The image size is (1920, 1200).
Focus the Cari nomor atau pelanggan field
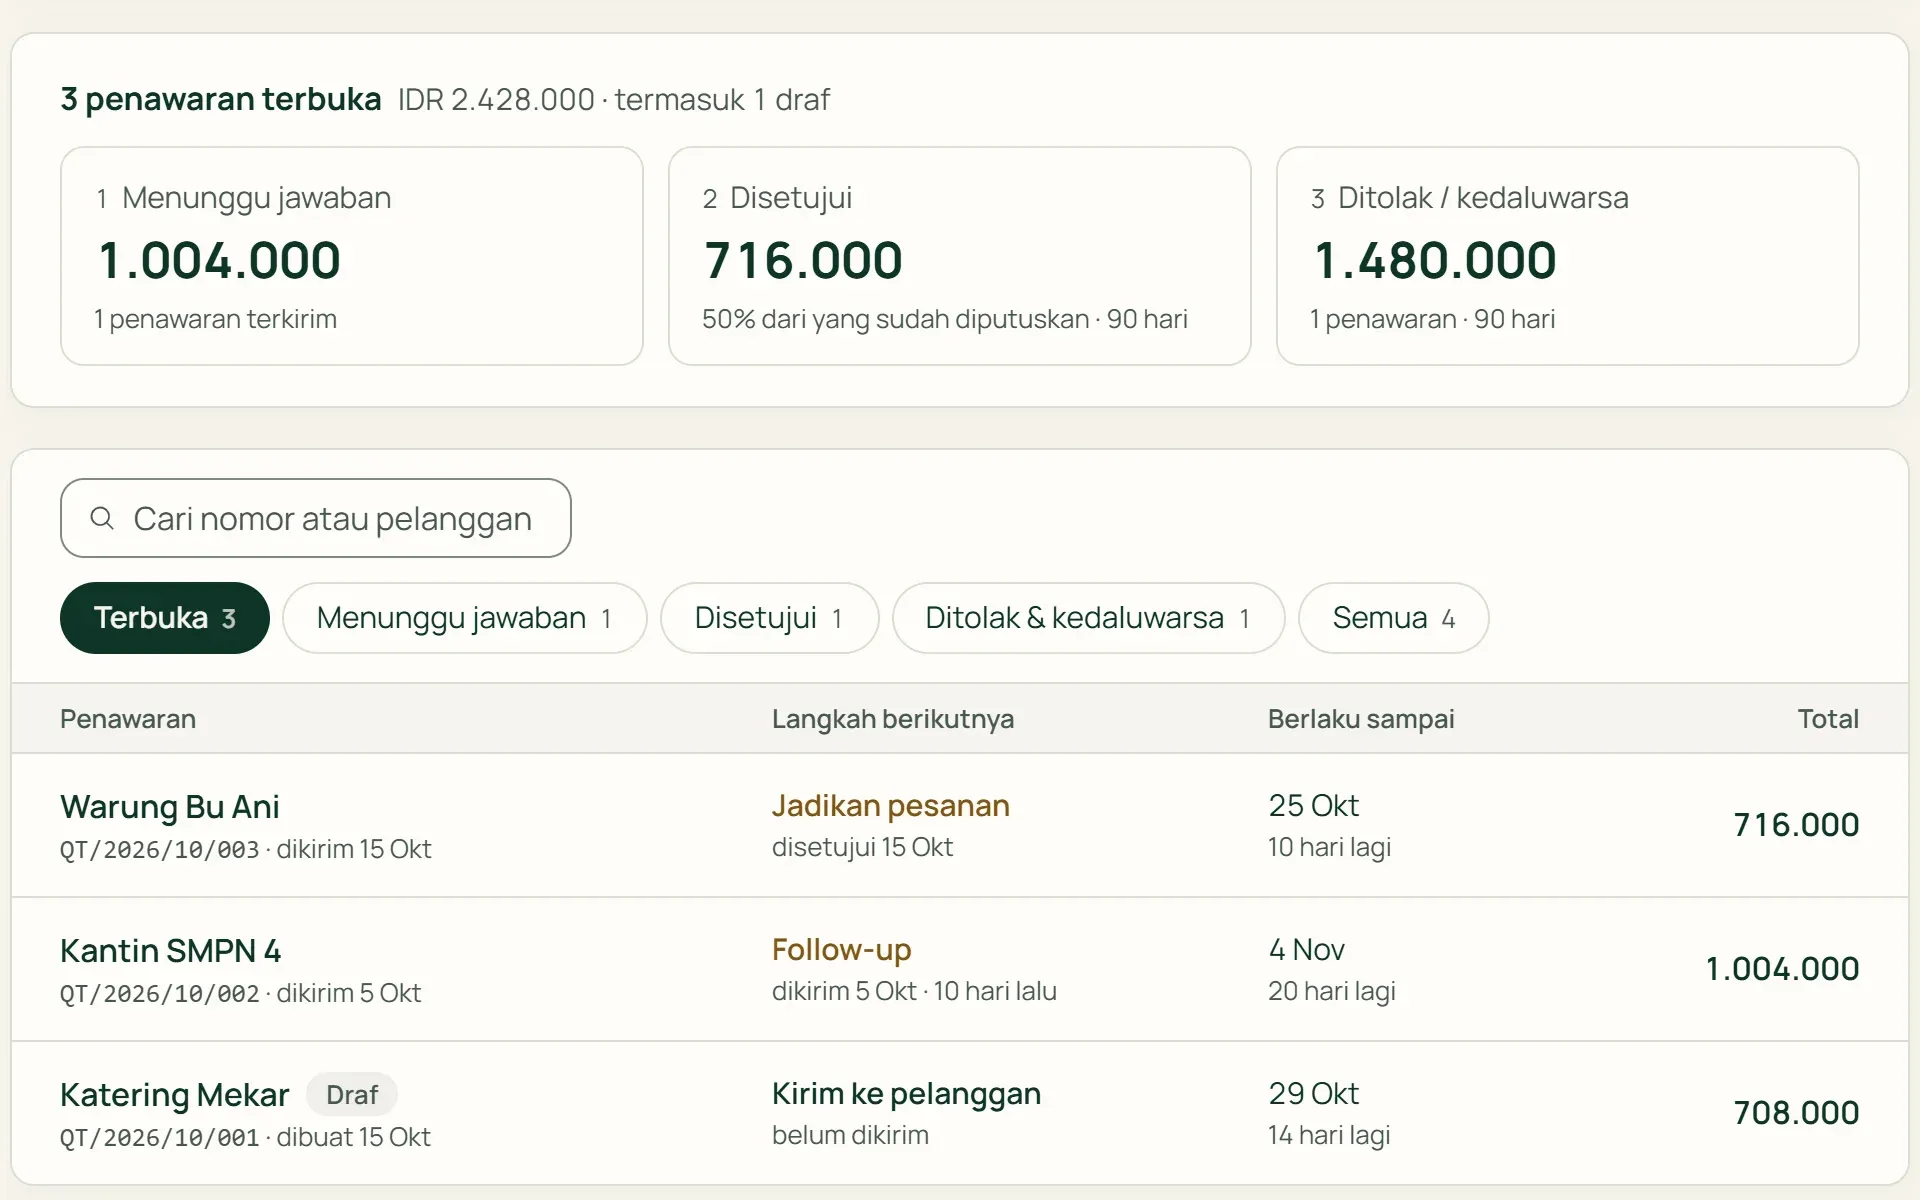(316, 518)
